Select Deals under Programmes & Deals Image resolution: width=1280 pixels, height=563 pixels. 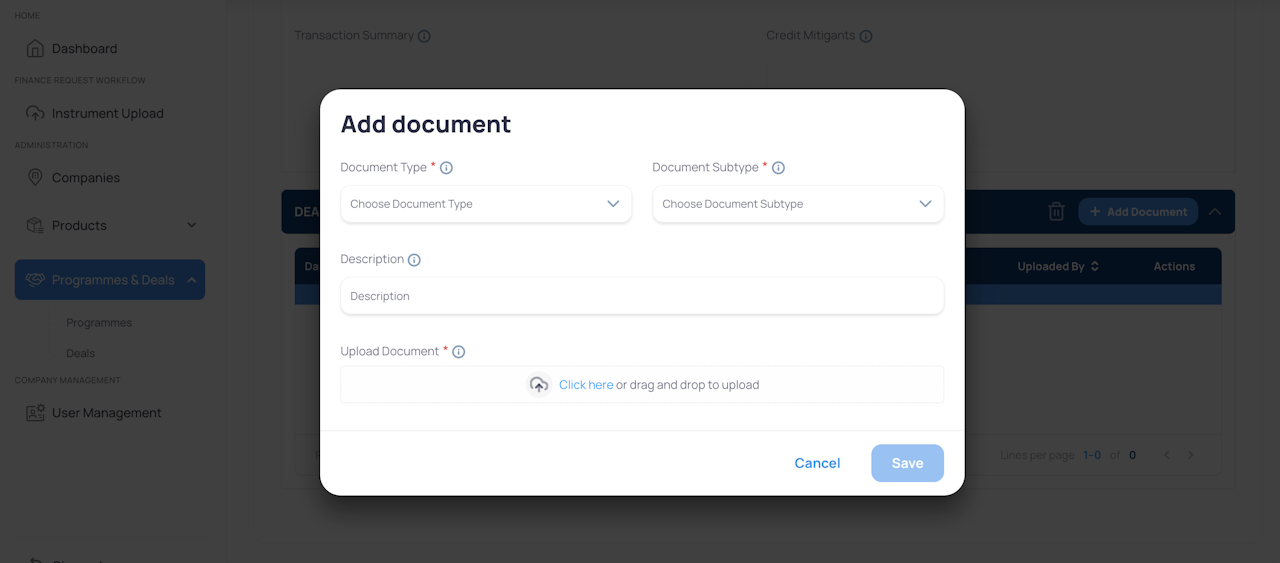pyautogui.click(x=81, y=354)
